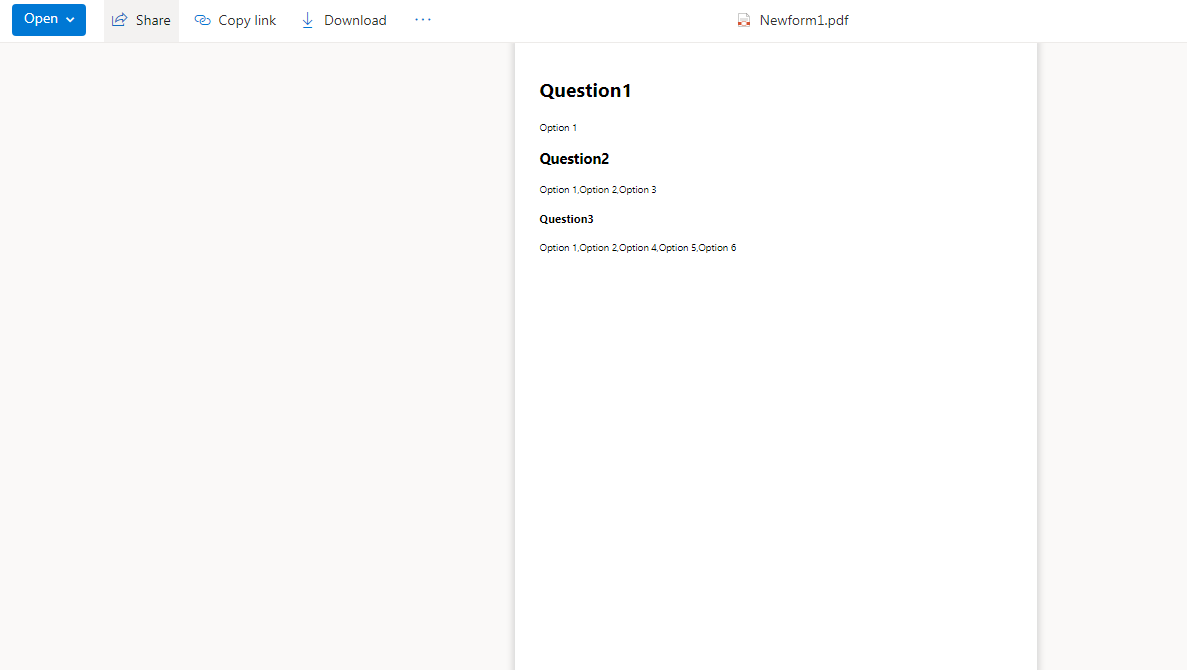1187x670 pixels.
Task: Click the Question1 heading
Action: pyautogui.click(x=585, y=91)
